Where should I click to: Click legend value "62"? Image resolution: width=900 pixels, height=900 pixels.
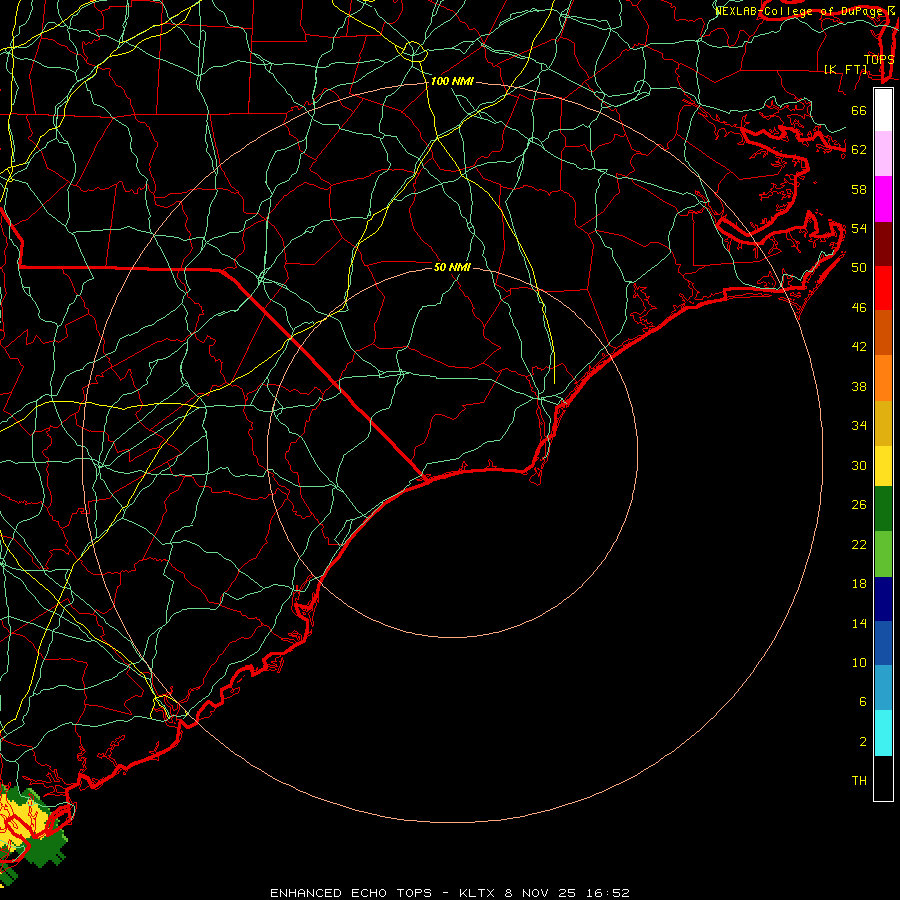859,150
